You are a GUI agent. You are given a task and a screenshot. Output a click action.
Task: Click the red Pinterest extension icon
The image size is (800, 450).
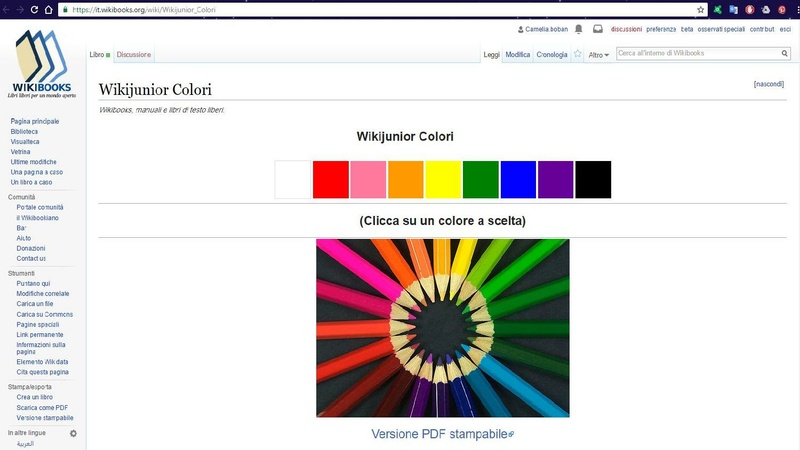782,9
